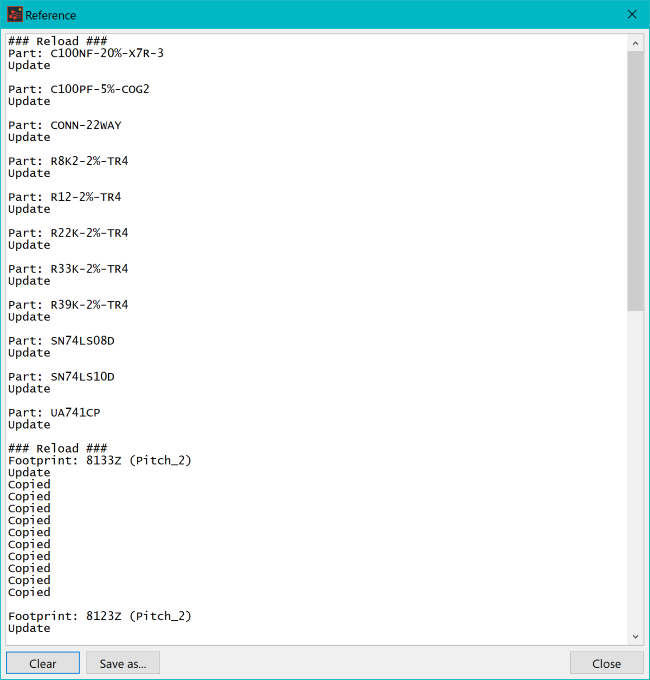The image size is (650, 680).
Task: Select line 'Part: R39K-2%-TR4'
Action: point(68,305)
